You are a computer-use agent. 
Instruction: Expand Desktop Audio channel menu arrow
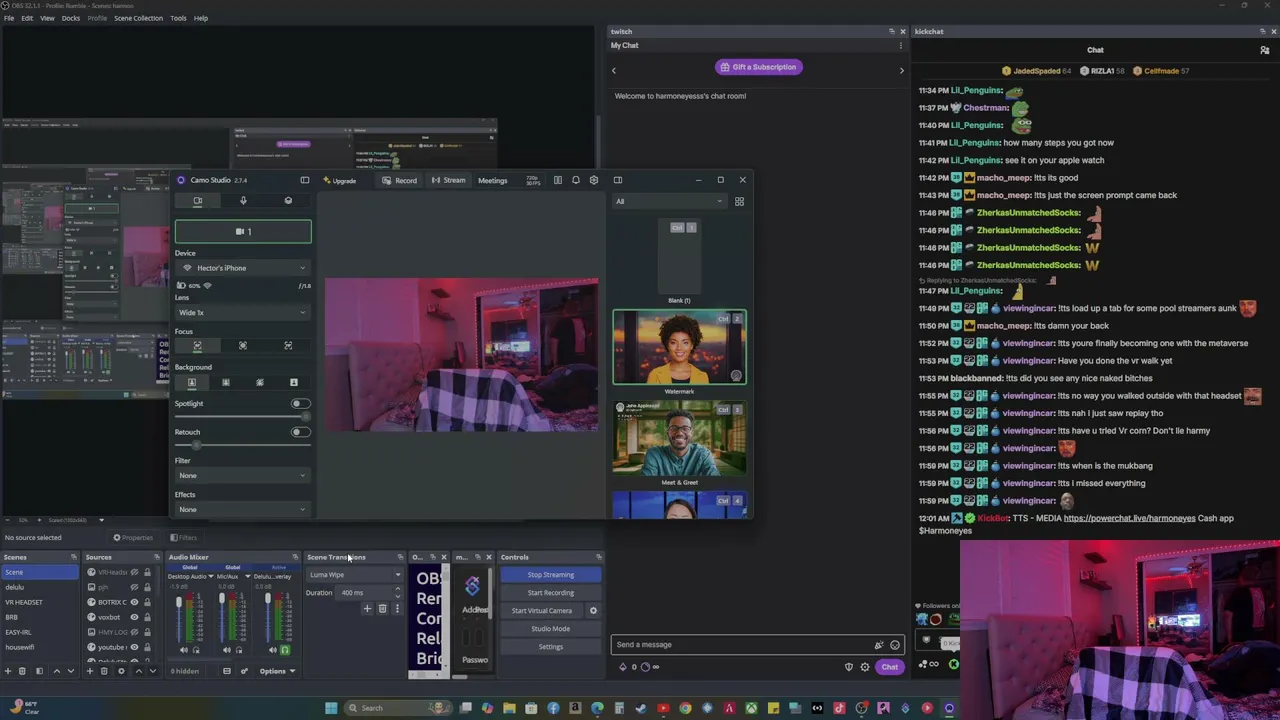pyautogui.click(x=210, y=577)
